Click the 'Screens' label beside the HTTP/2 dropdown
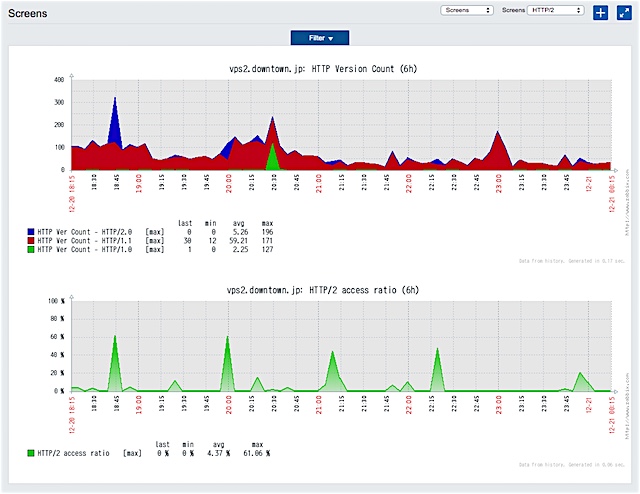Screen dimensions: 640x494 click(x=513, y=10)
